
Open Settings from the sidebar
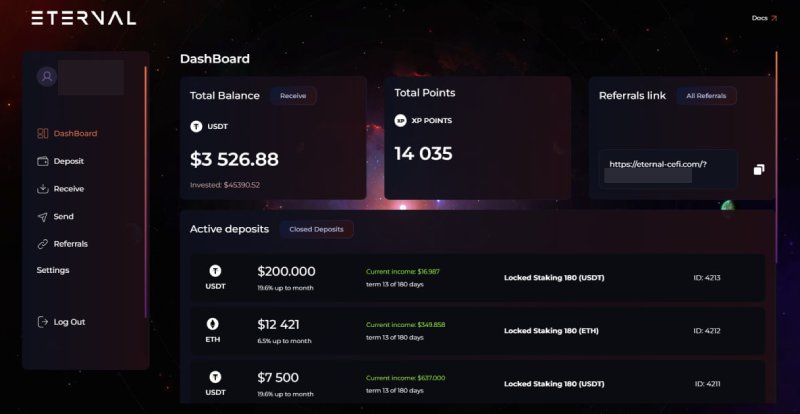(53, 270)
